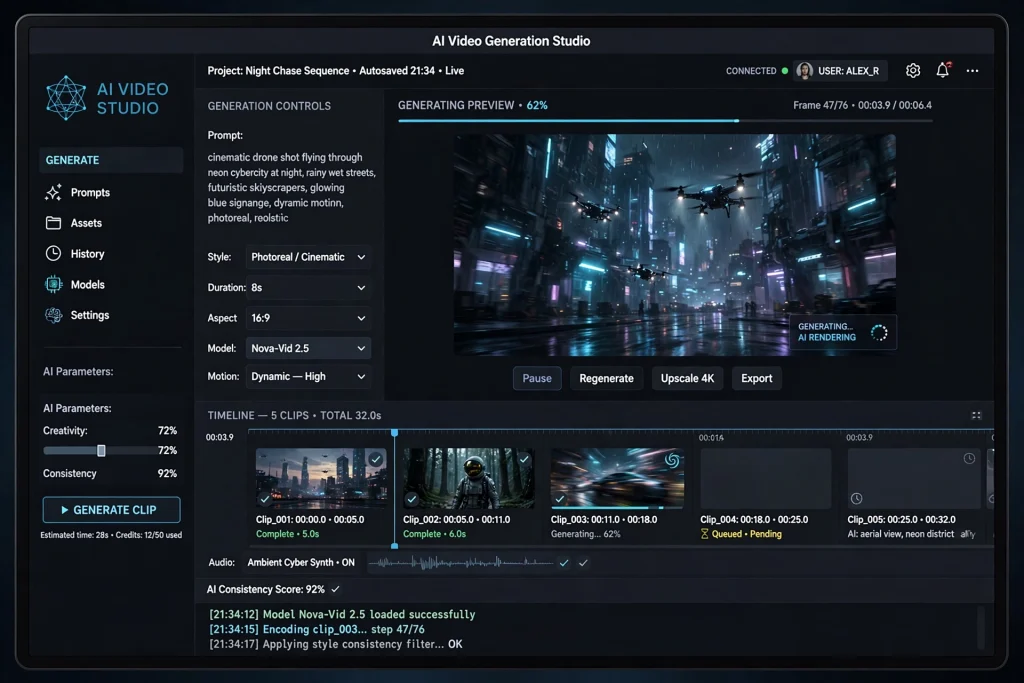Toggle first audio track checkmark
Viewport: 1024px width, 683px height.
tap(564, 562)
